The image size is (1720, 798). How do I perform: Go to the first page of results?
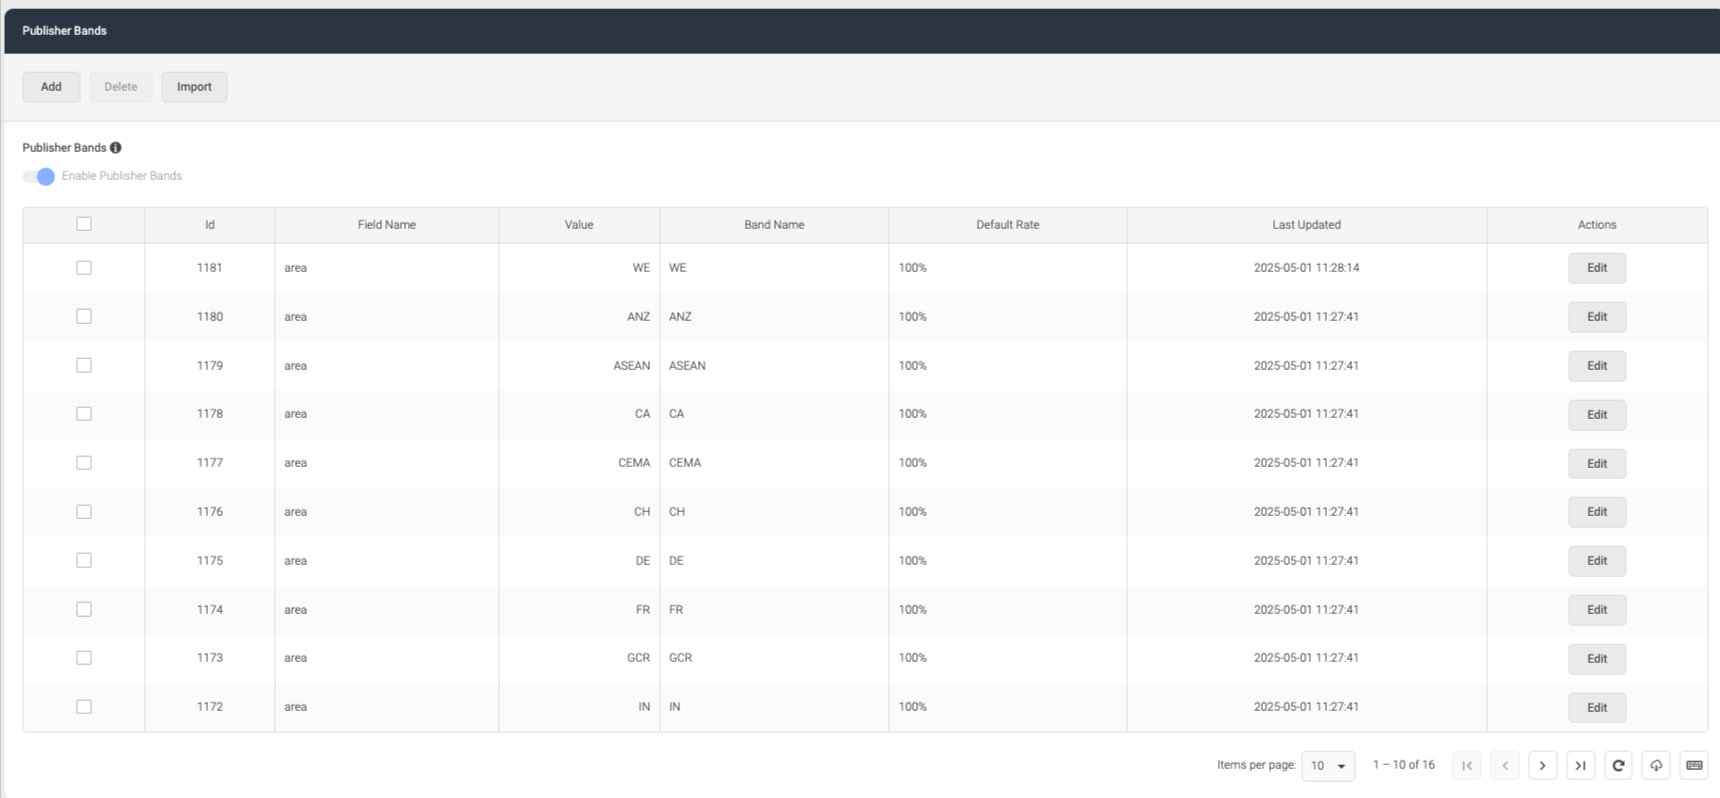[x=1467, y=766]
